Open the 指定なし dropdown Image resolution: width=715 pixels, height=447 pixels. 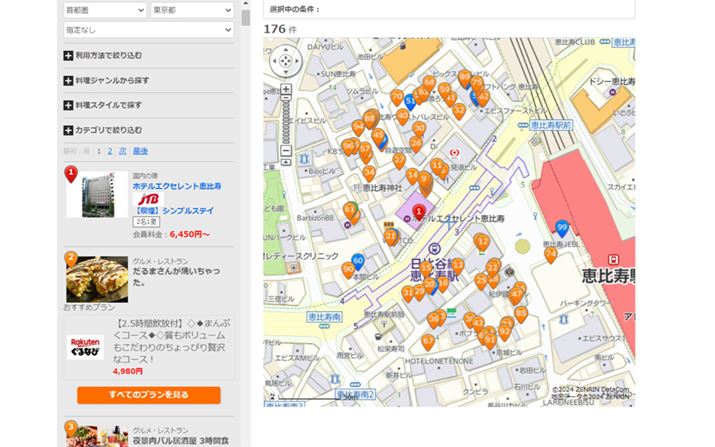point(148,31)
